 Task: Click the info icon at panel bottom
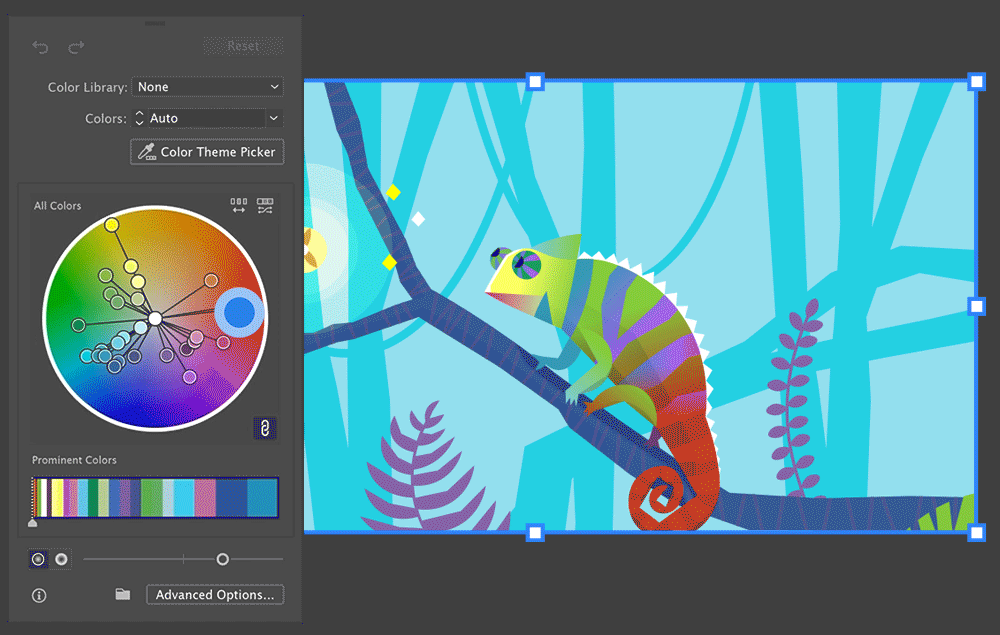pos(39,595)
